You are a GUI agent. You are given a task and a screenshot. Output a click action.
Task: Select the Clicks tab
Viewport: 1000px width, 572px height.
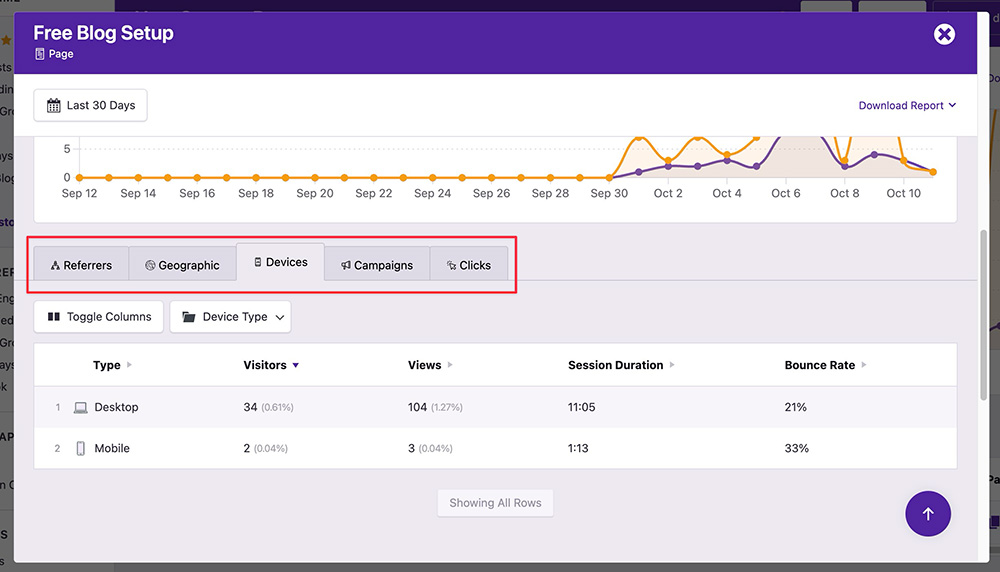[468, 265]
